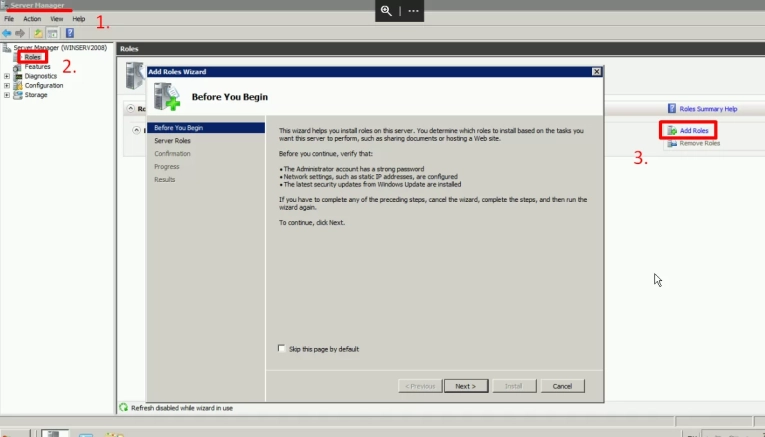765x437 pixels.
Task: Expand the Configuration tree node
Action: pos(7,86)
